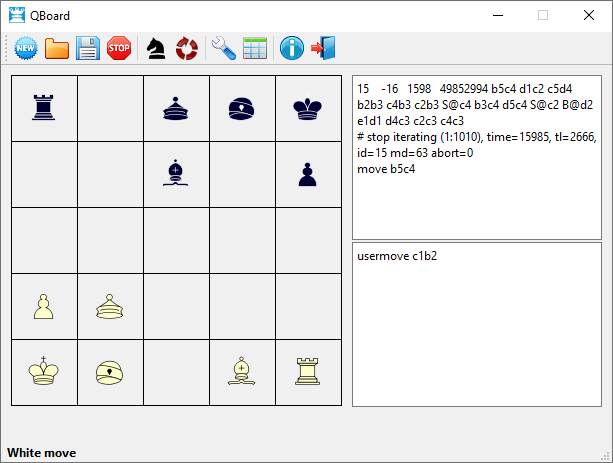Click the principal variation line starting with 15

tap(464, 89)
